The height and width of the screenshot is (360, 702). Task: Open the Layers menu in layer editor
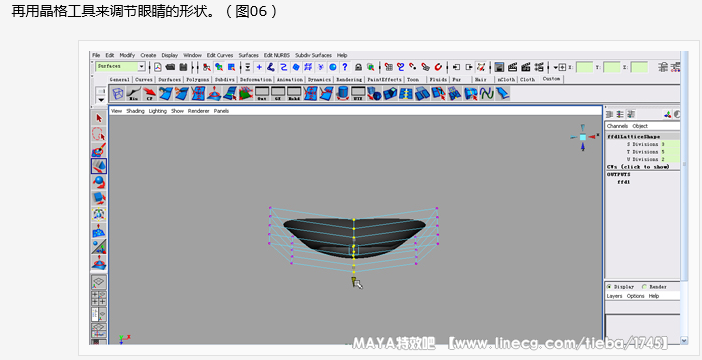pos(614,296)
